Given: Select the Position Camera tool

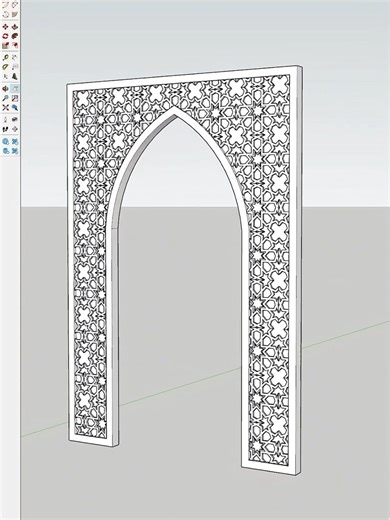Looking at the screenshot, I should [5, 120].
